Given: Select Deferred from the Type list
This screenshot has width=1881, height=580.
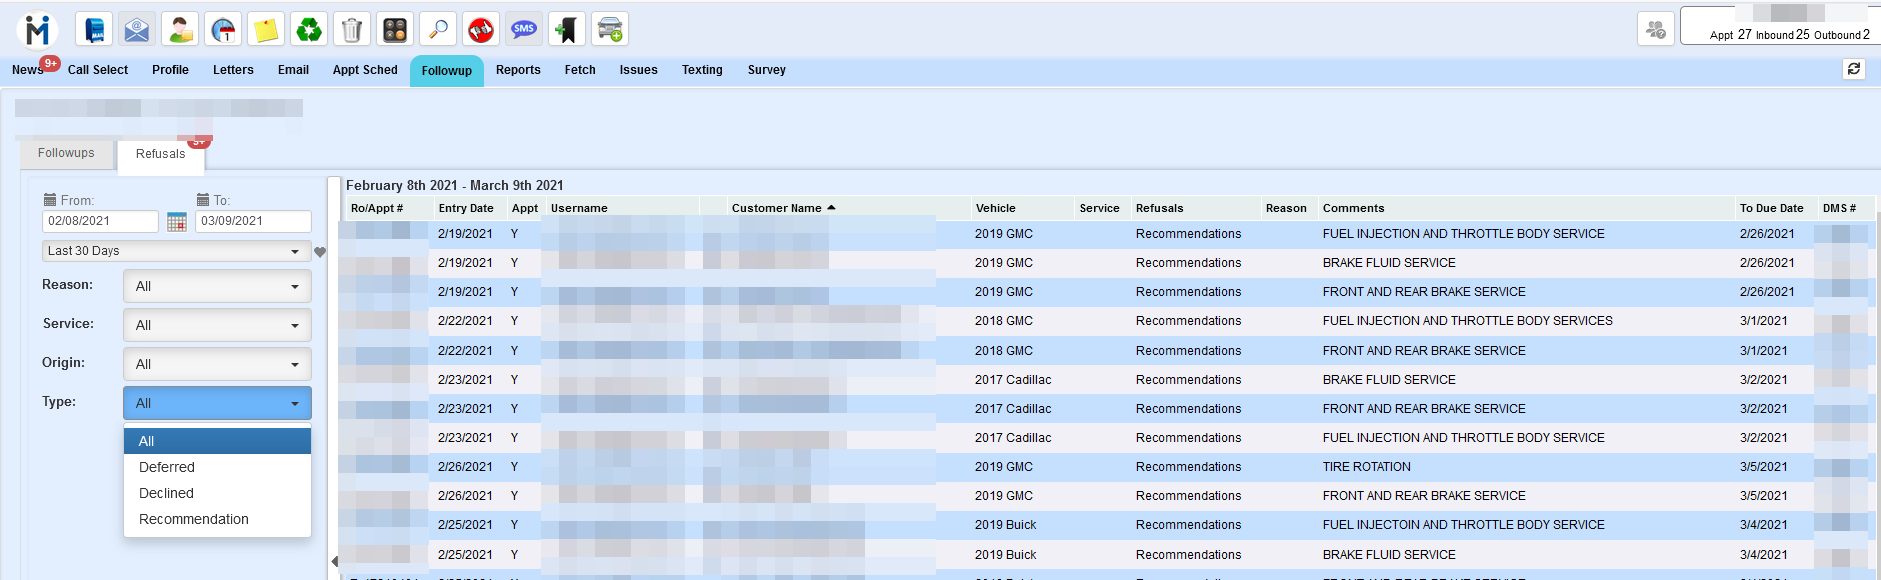Looking at the screenshot, I should (167, 468).
